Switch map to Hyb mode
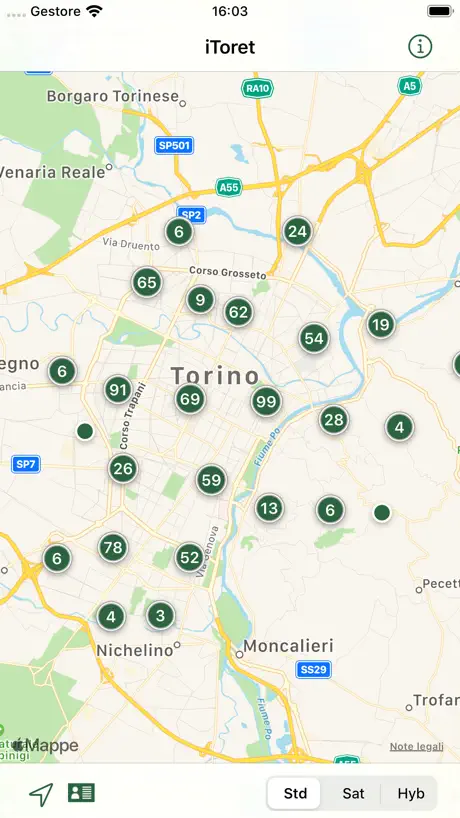Image resolution: width=460 pixels, height=818 pixels. [411, 793]
